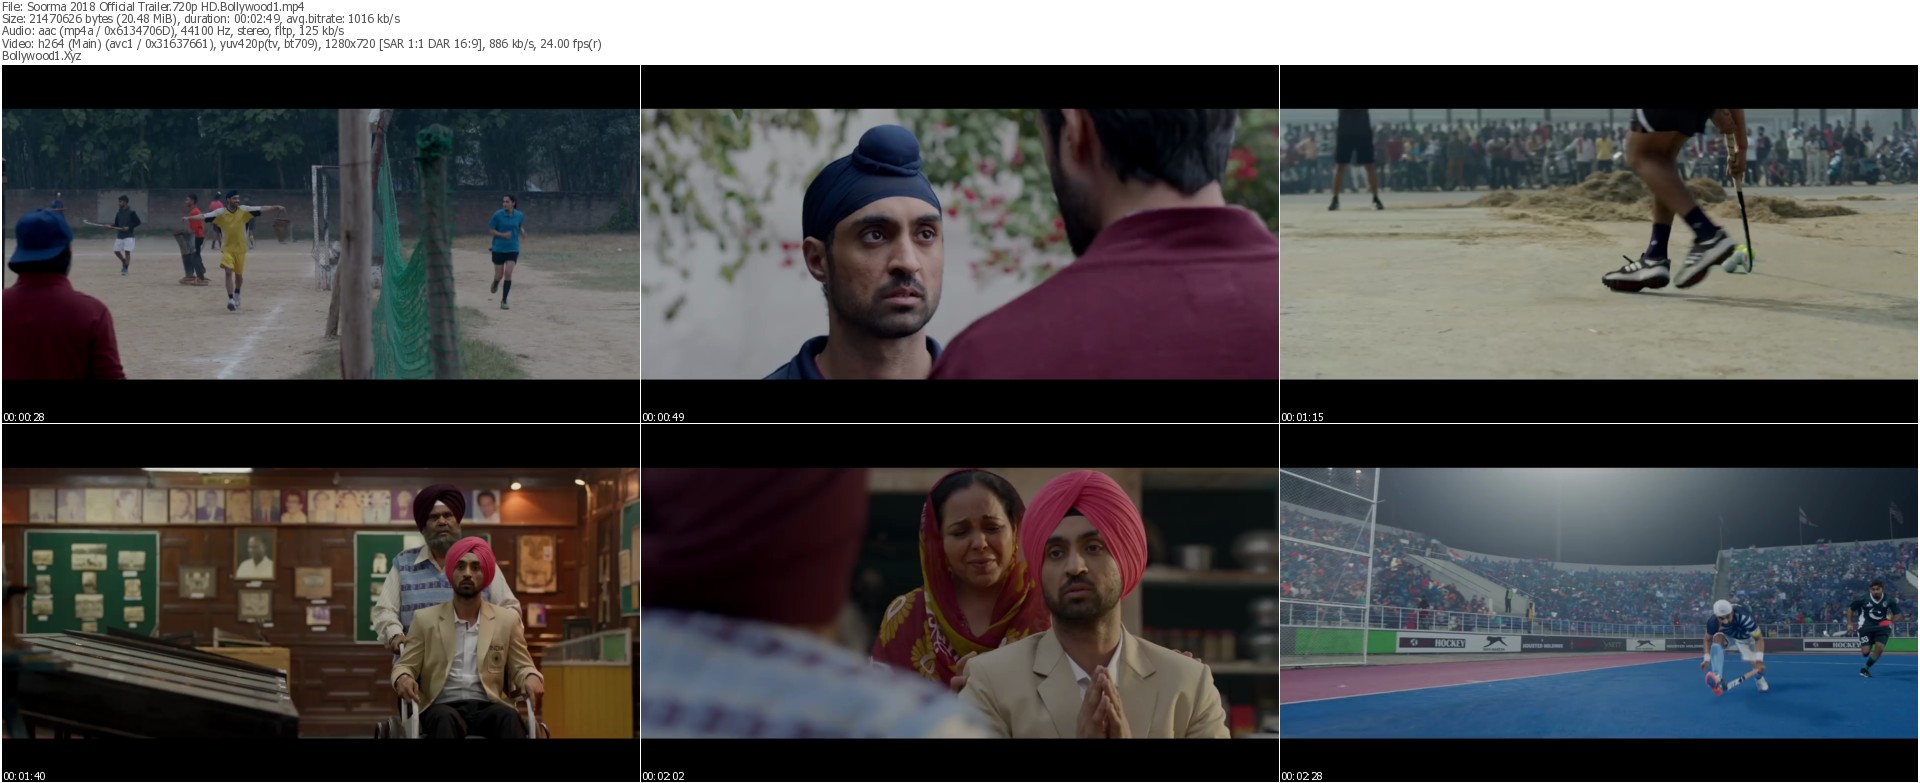This screenshot has width=1920, height=783.
Task: Click the 00:02:28 timestamp label
Action: 1302,776
